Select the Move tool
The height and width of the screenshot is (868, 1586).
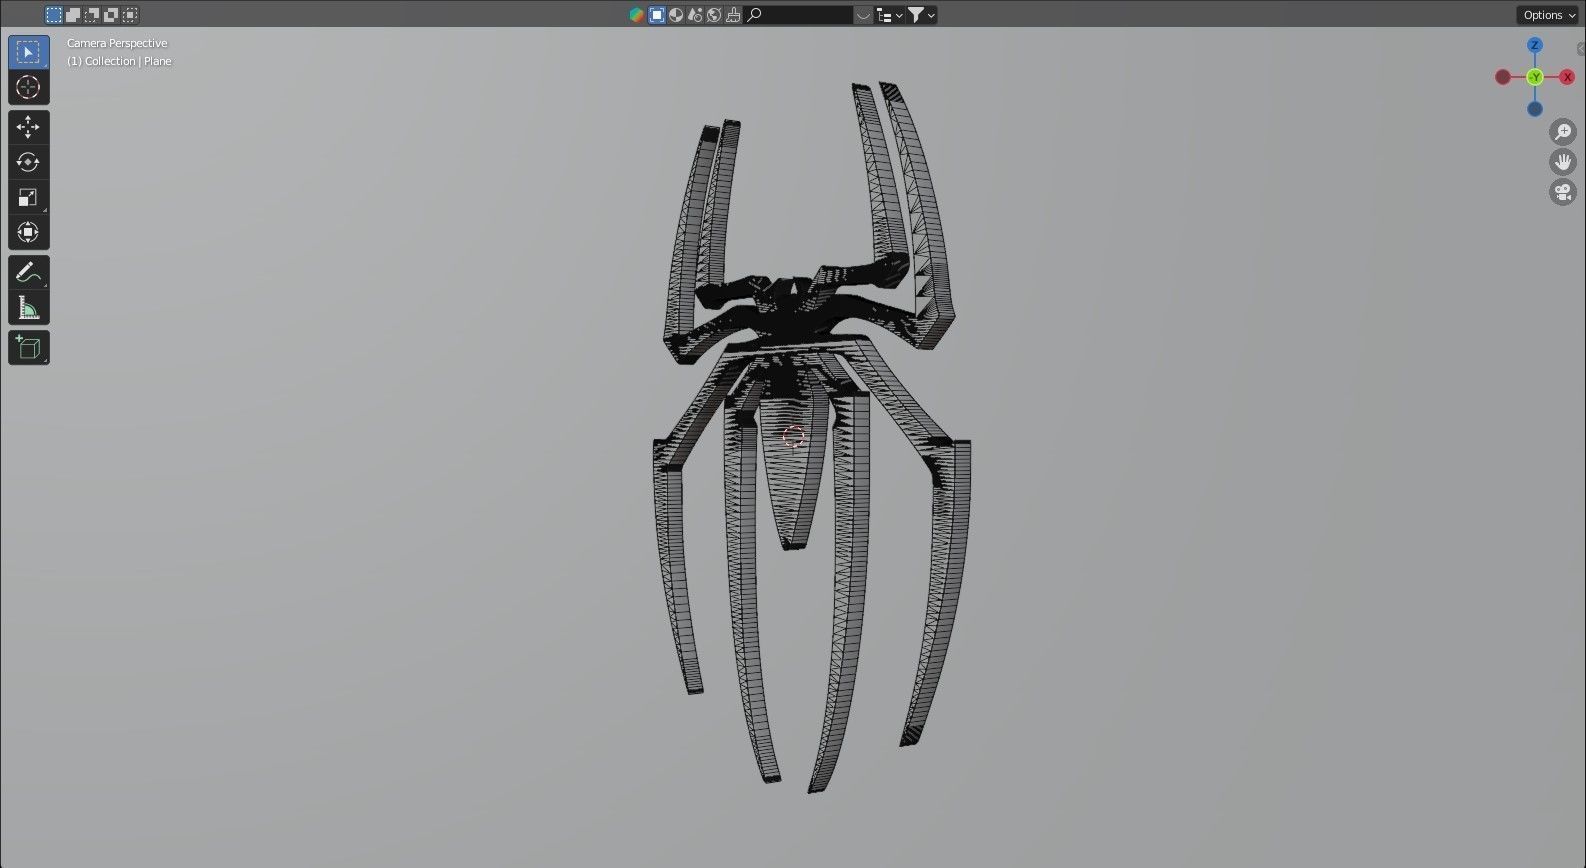point(28,127)
